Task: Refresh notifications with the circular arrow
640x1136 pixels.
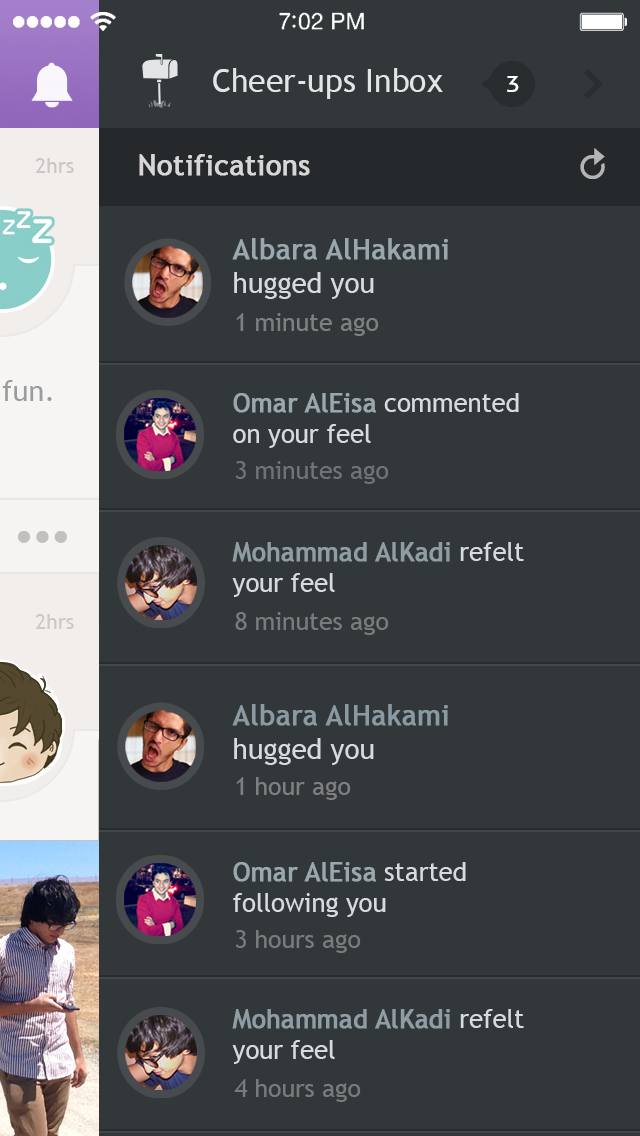Action: coord(592,165)
